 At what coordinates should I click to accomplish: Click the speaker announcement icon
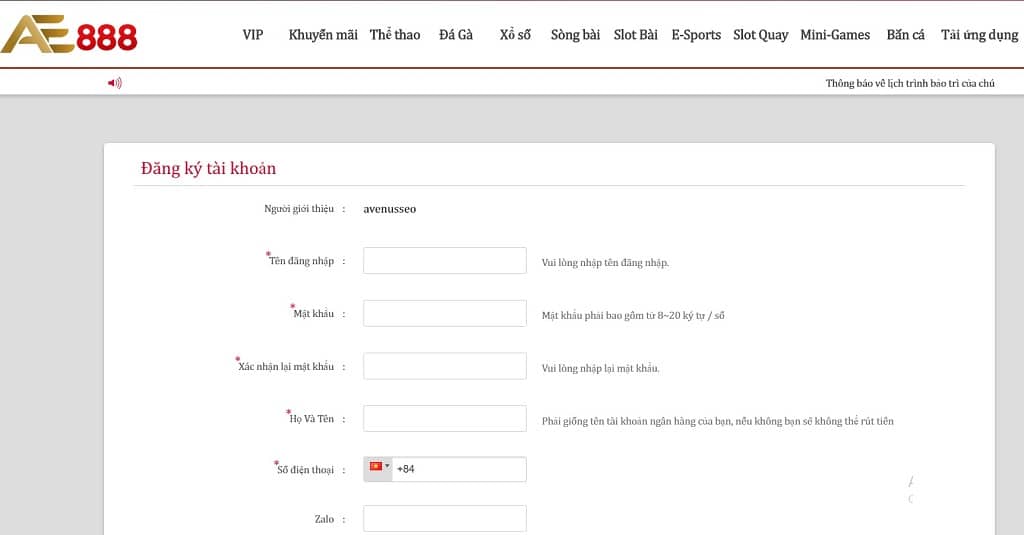(115, 83)
